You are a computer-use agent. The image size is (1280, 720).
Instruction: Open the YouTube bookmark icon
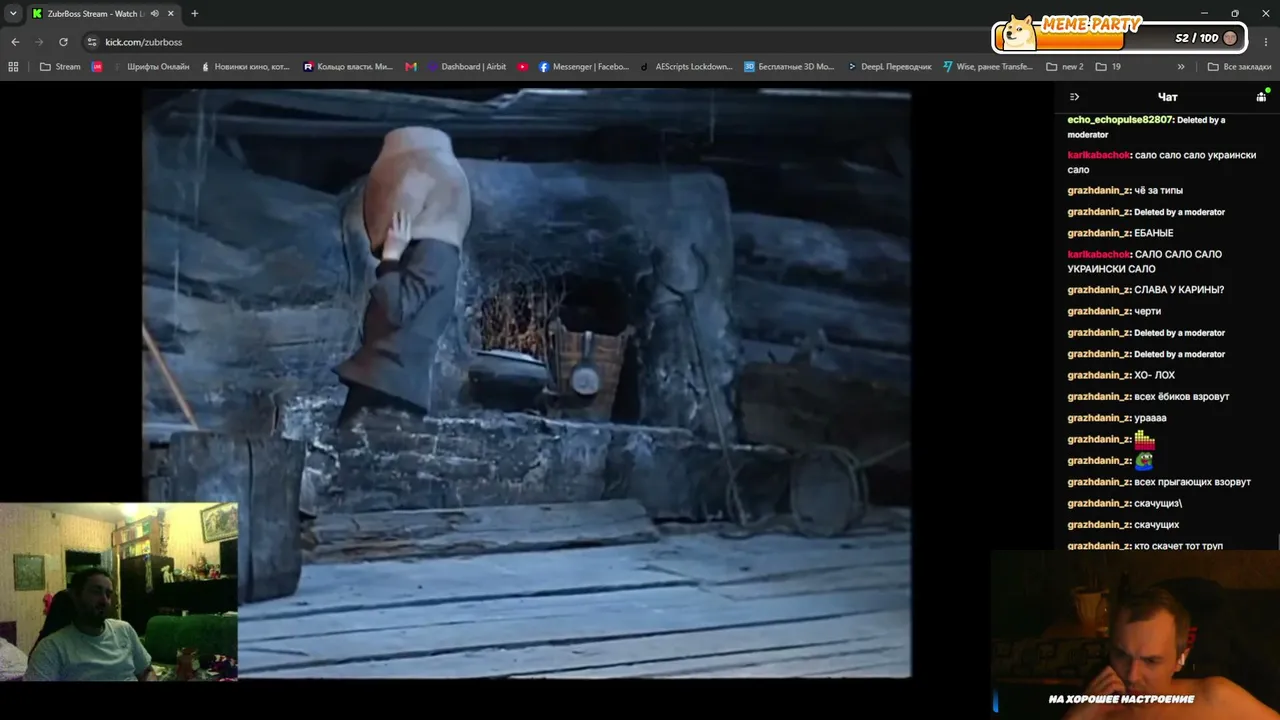523,67
